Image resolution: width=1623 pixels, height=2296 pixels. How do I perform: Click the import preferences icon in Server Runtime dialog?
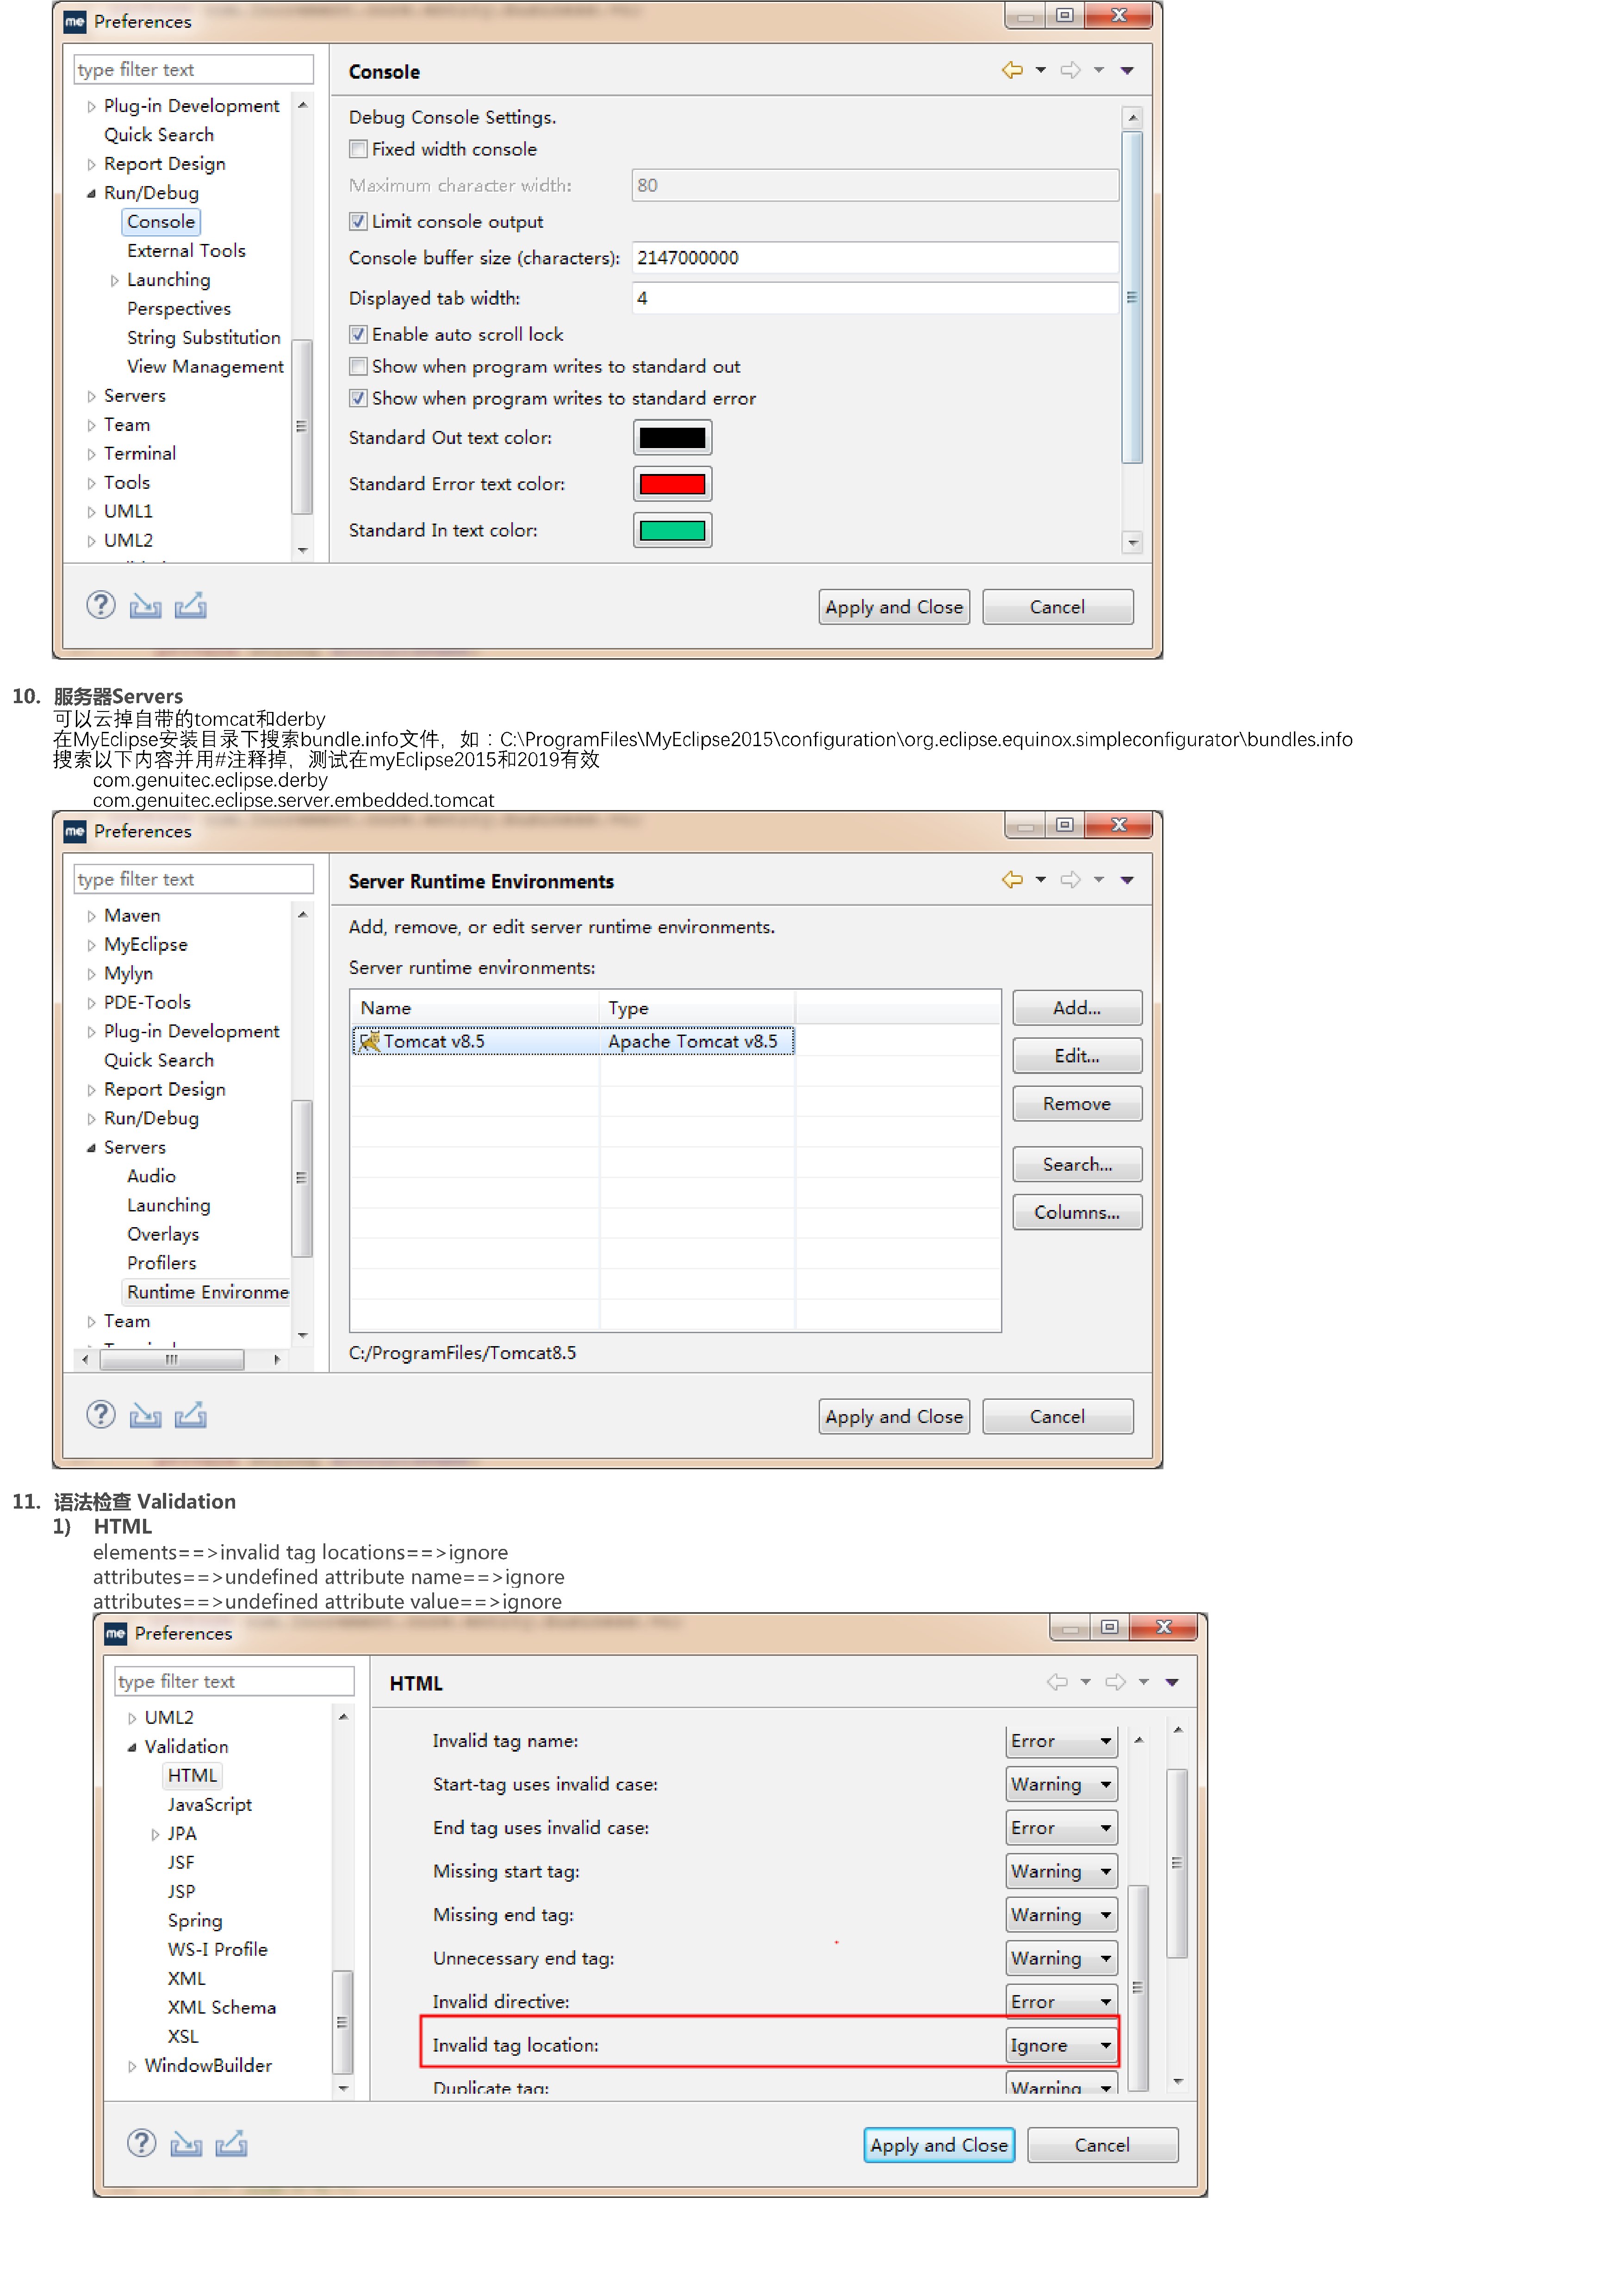(146, 1416)
